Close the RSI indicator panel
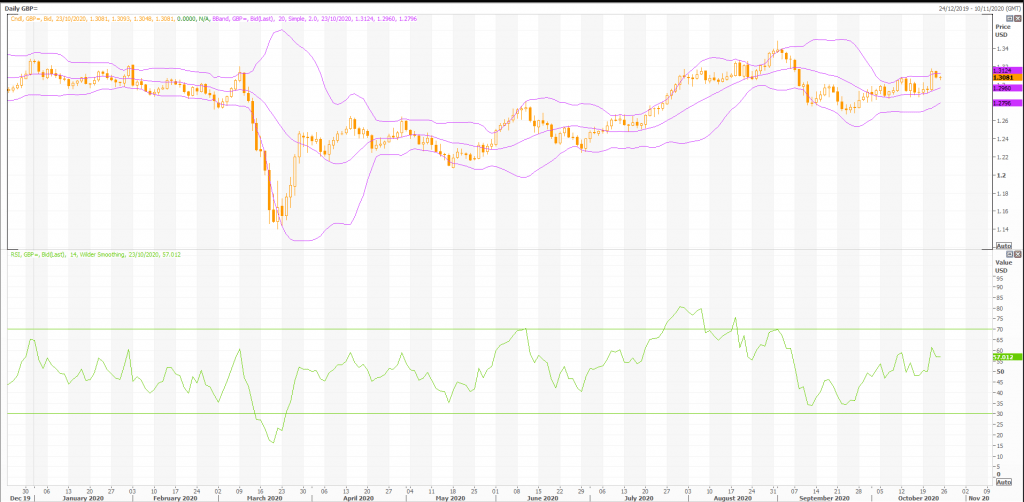1024x502 pixels. click(1017, 254)
